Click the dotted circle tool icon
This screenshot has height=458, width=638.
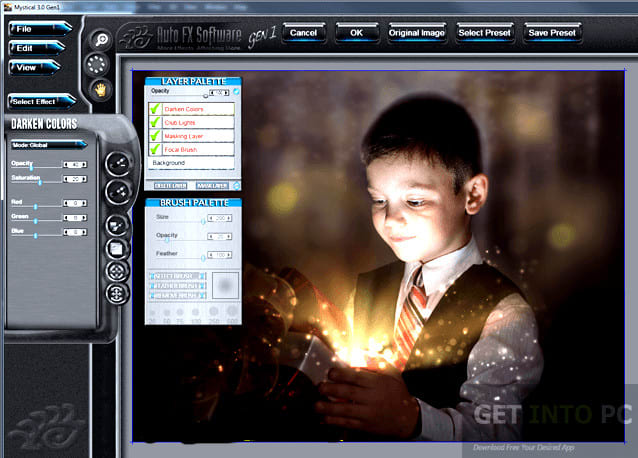coord(96,64)
